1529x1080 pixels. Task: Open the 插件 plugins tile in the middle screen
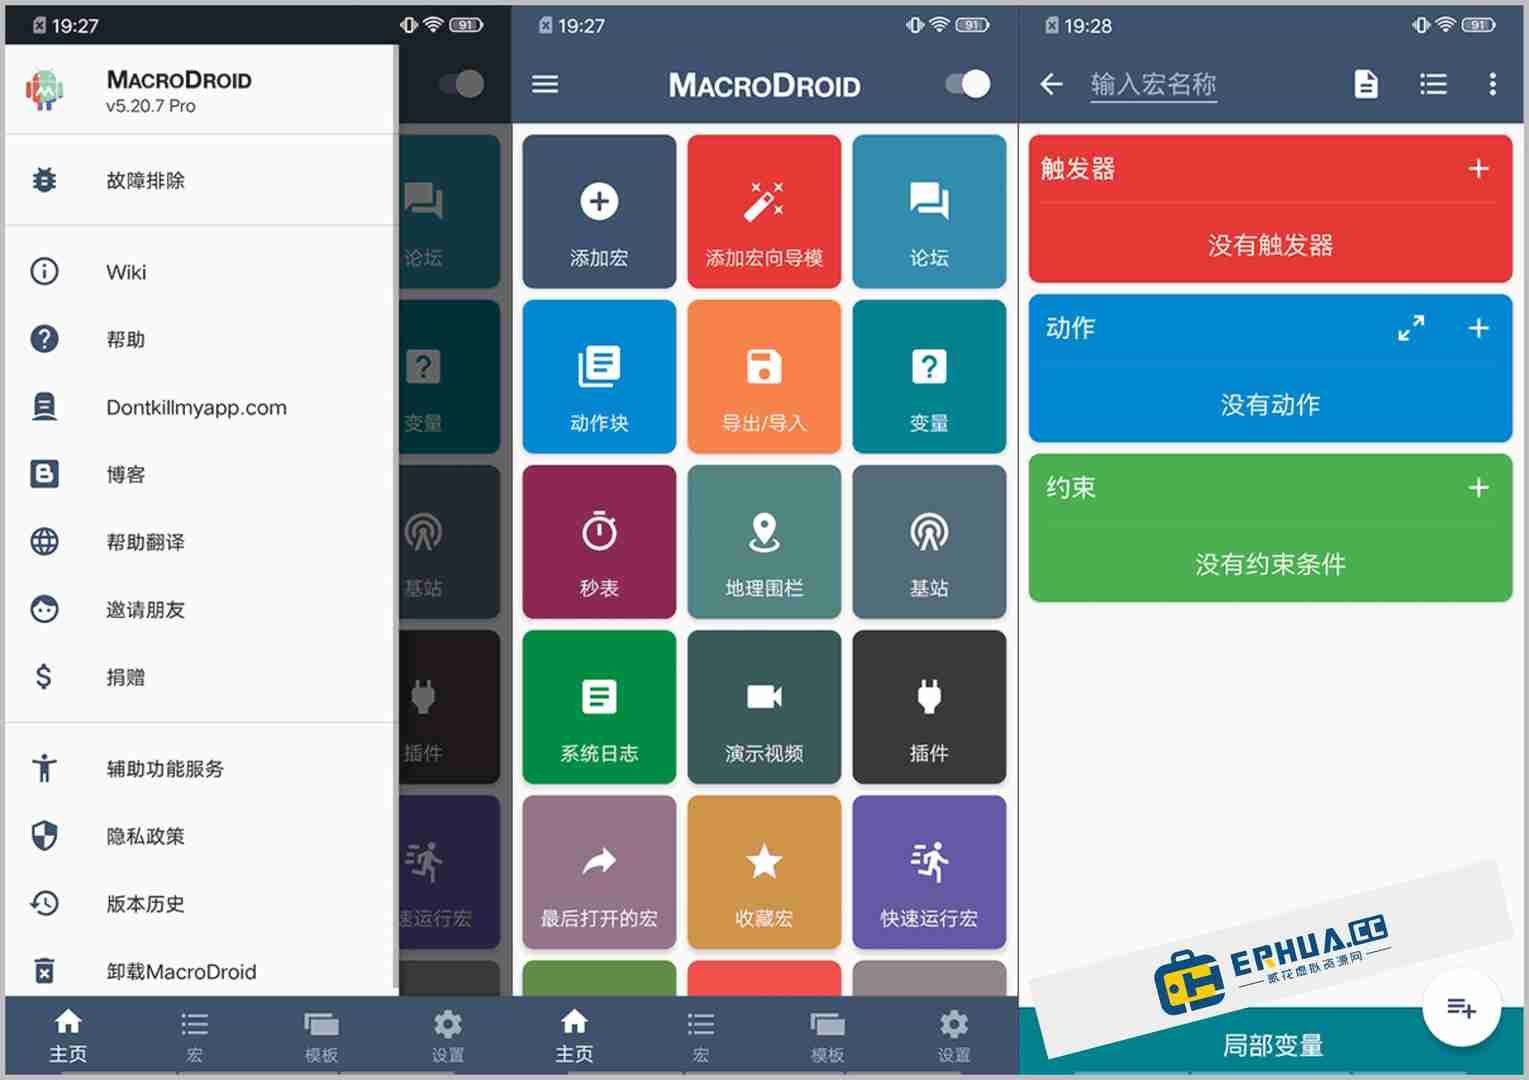929,707
